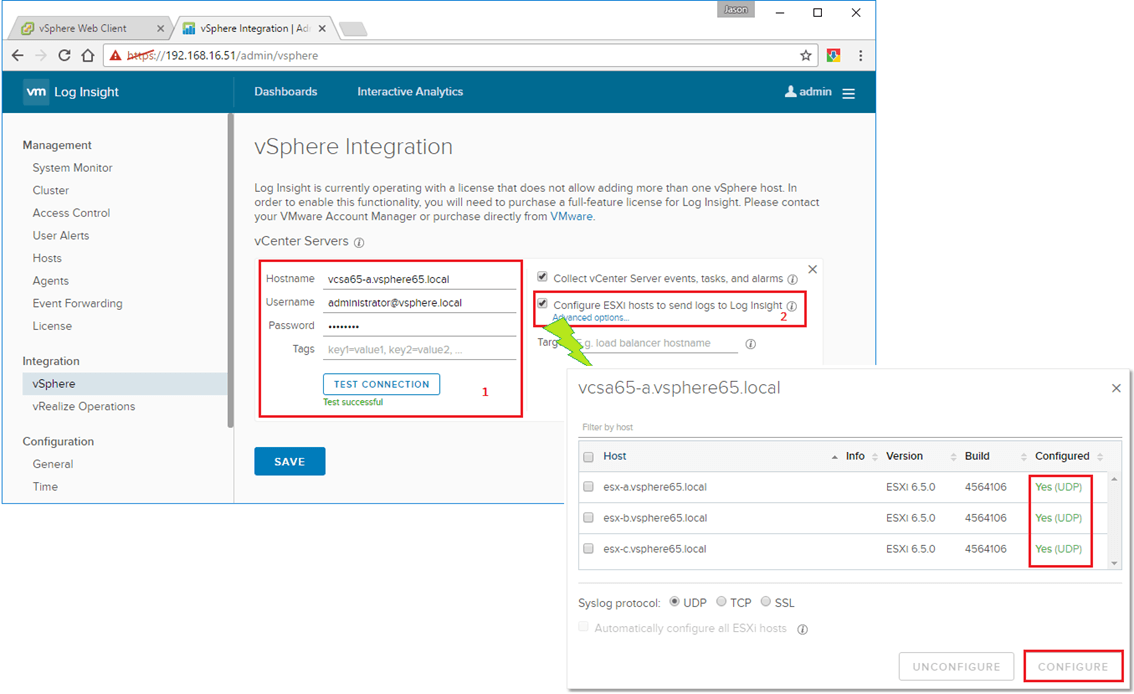Click the hosts table scroll-down arrow
The image size is (1134, 694).
(x=1114, y=563)
